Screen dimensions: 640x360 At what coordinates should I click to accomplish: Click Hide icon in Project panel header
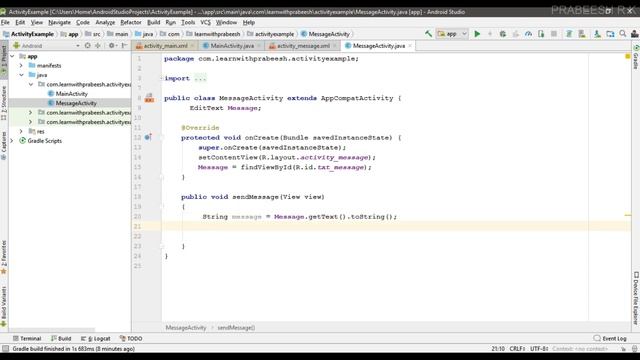pyautogui.click(x=124, y=46)
